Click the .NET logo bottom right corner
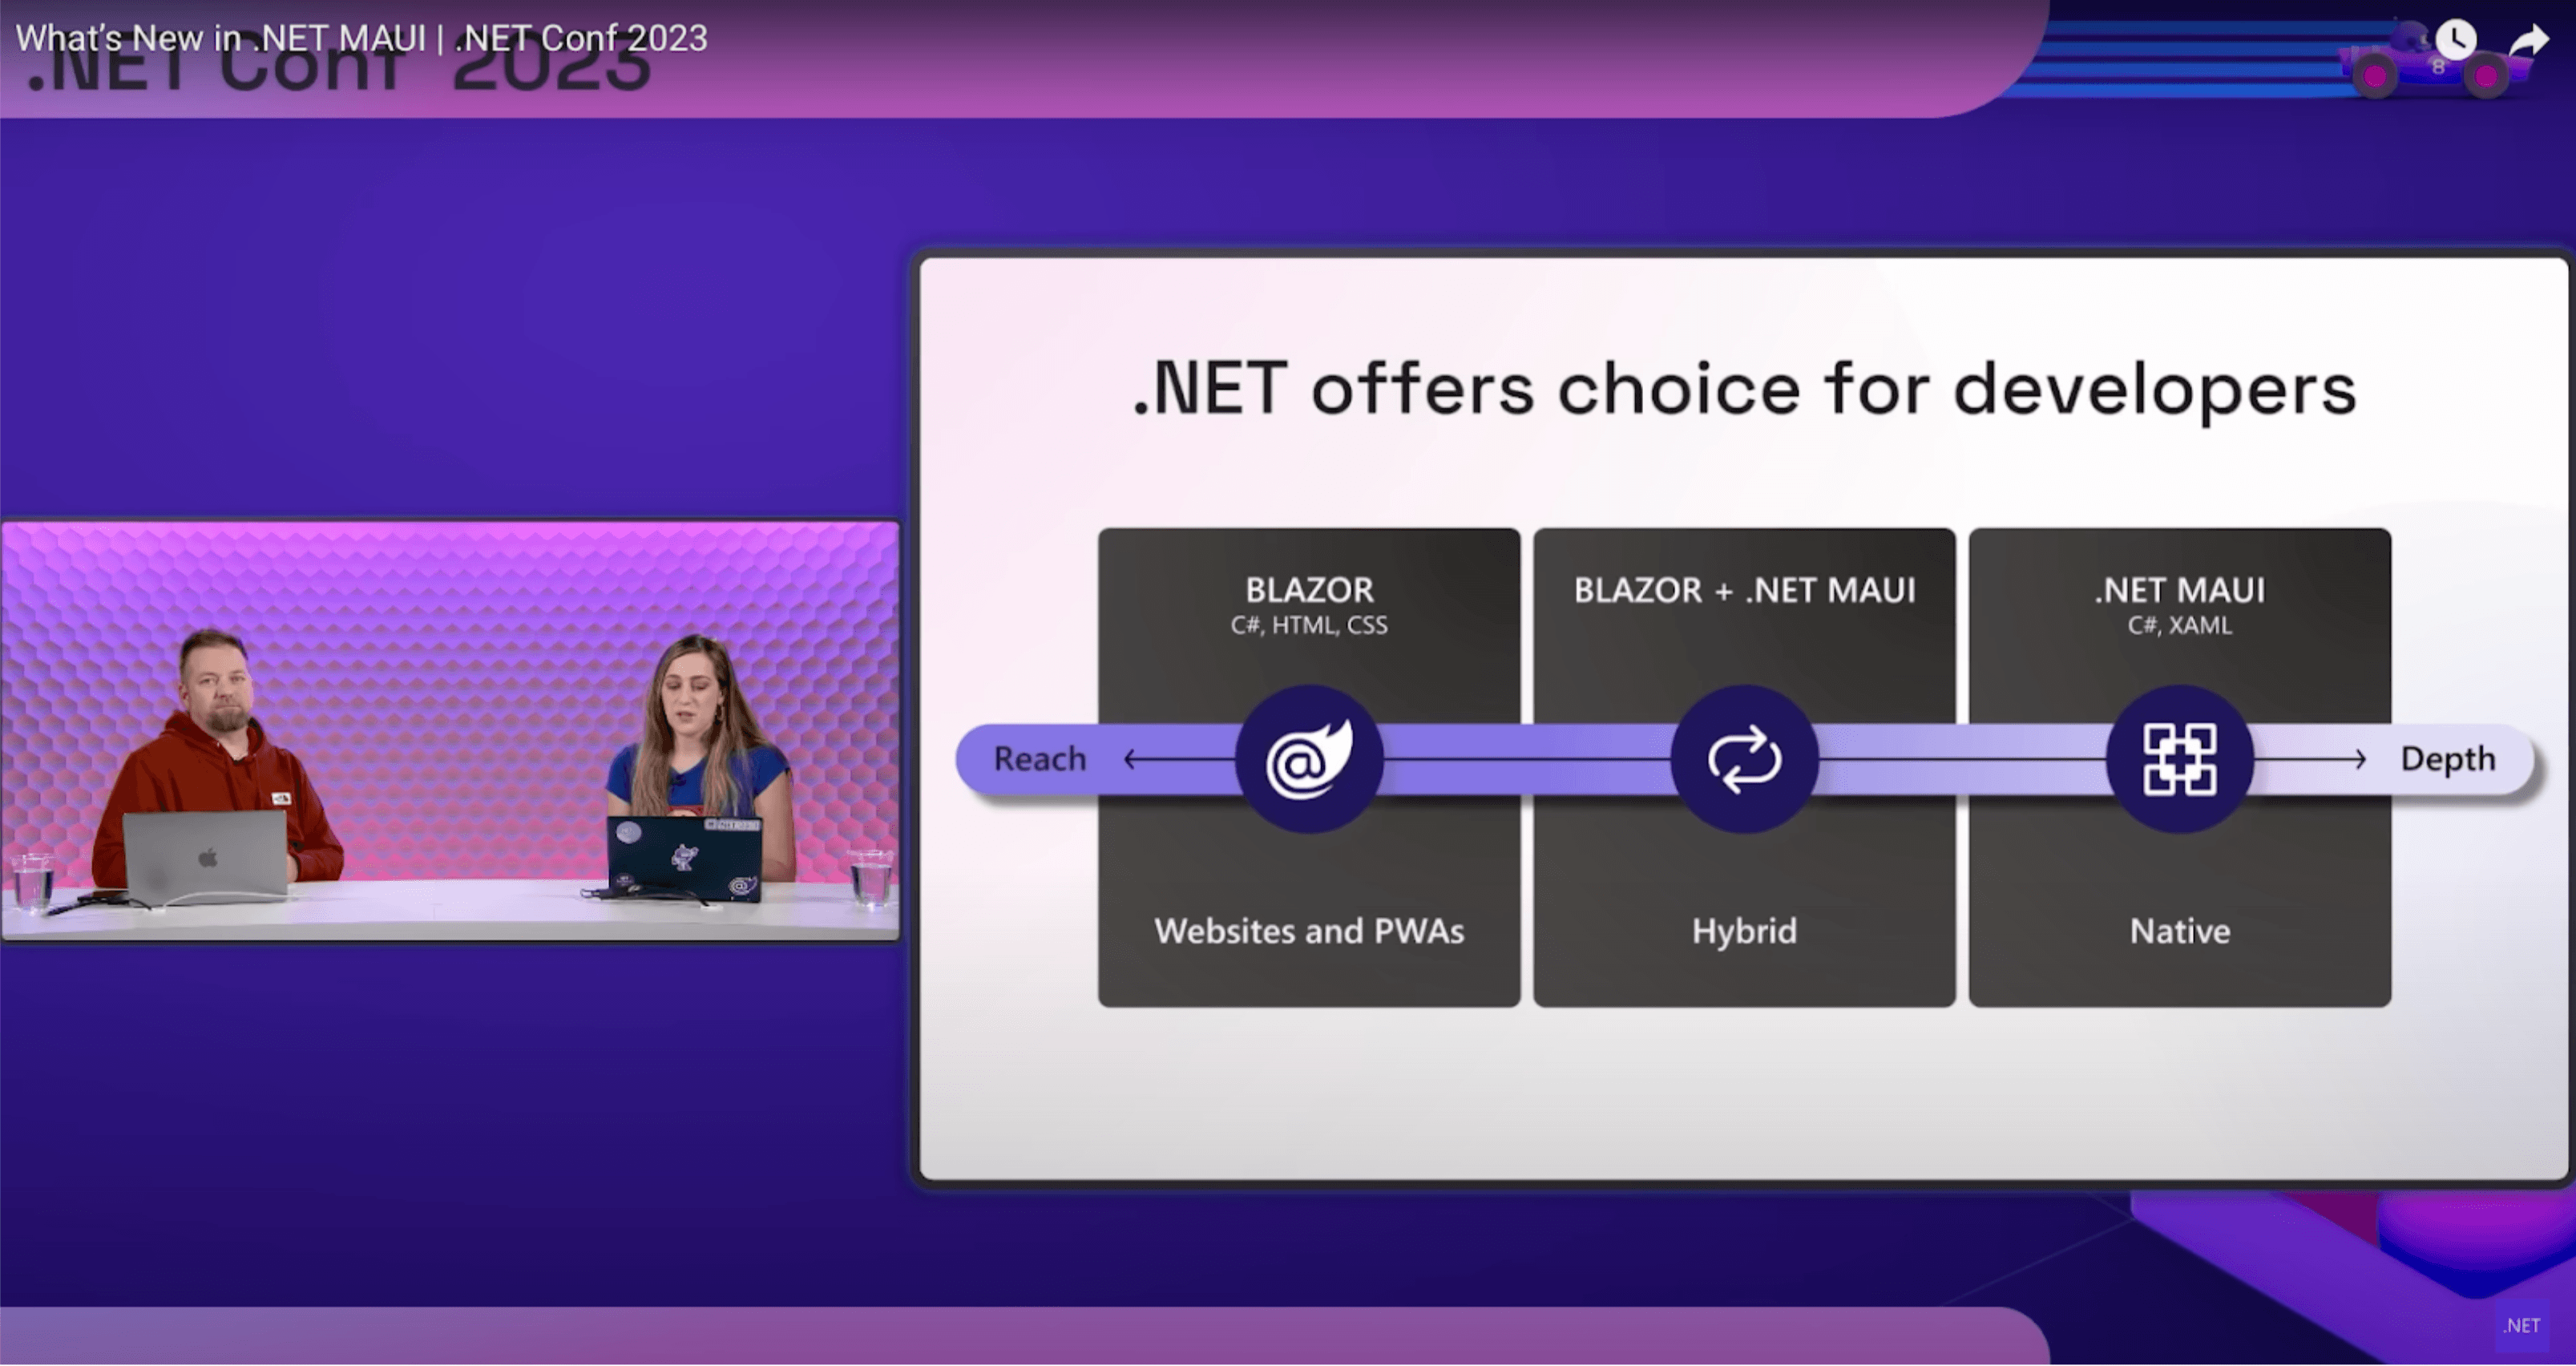This screenshot has height=1366, width=2576. (2521, 1324)
